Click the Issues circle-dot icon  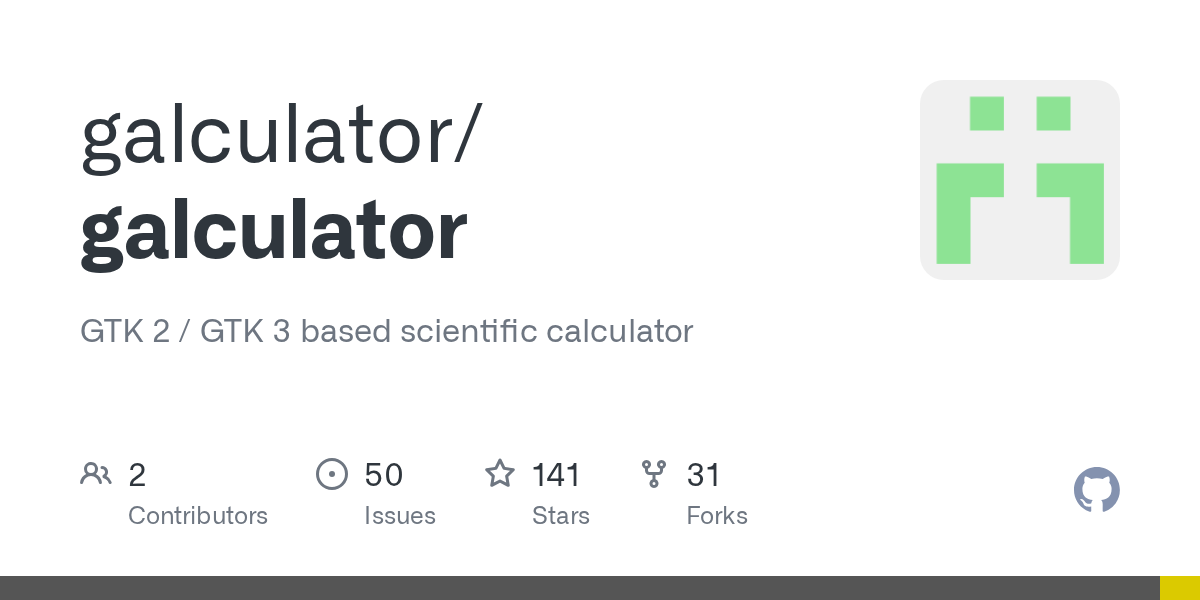332,474
